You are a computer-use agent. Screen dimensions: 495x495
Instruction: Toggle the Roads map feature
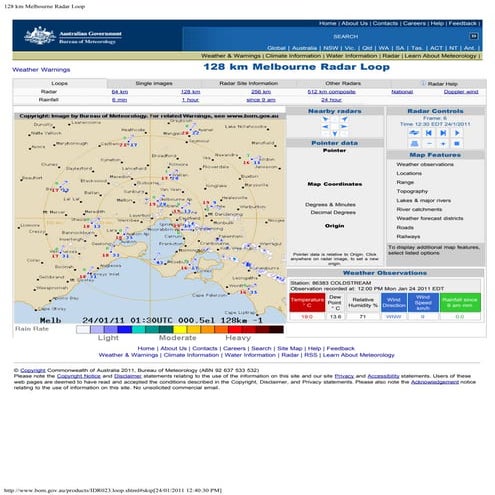coord(405,227)
